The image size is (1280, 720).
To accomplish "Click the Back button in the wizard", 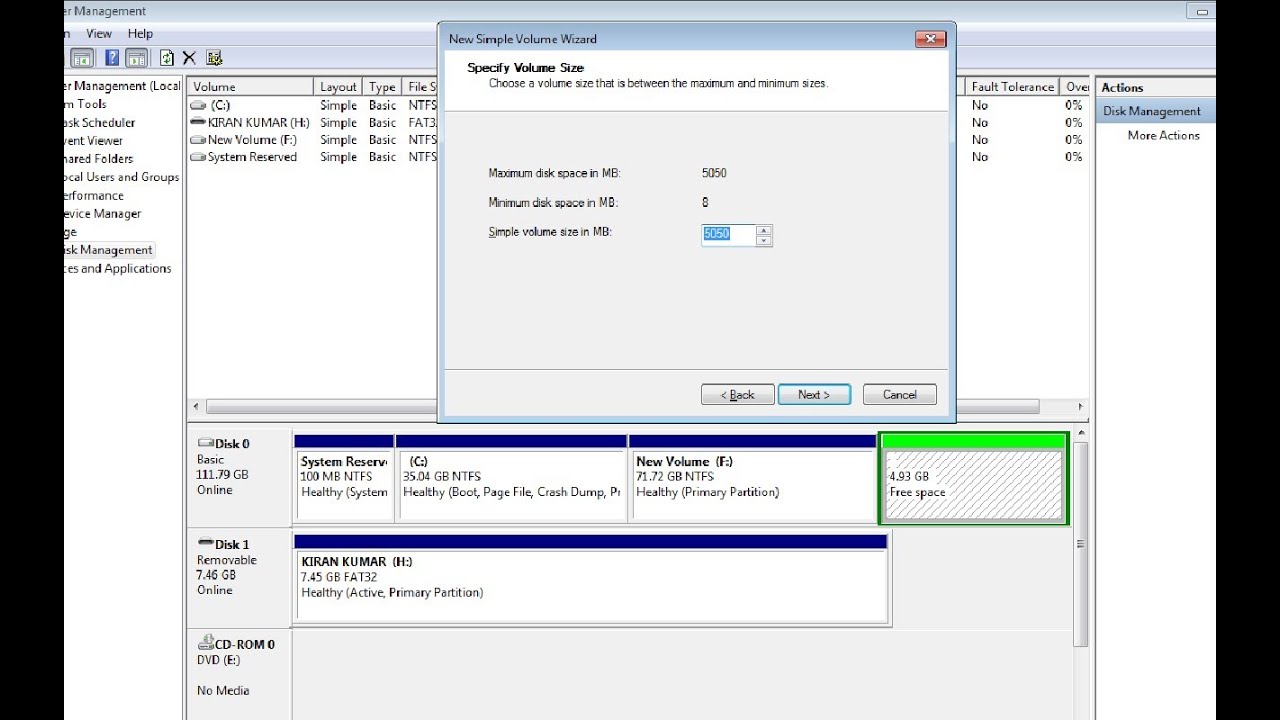I will (737, 394).
